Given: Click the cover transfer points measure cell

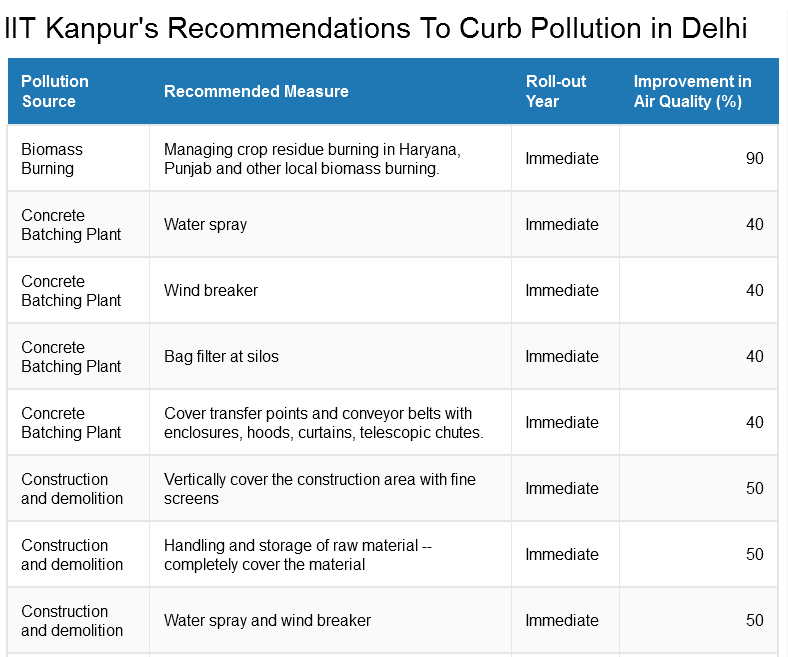Looking at the screenshot, I should [330, 422].
